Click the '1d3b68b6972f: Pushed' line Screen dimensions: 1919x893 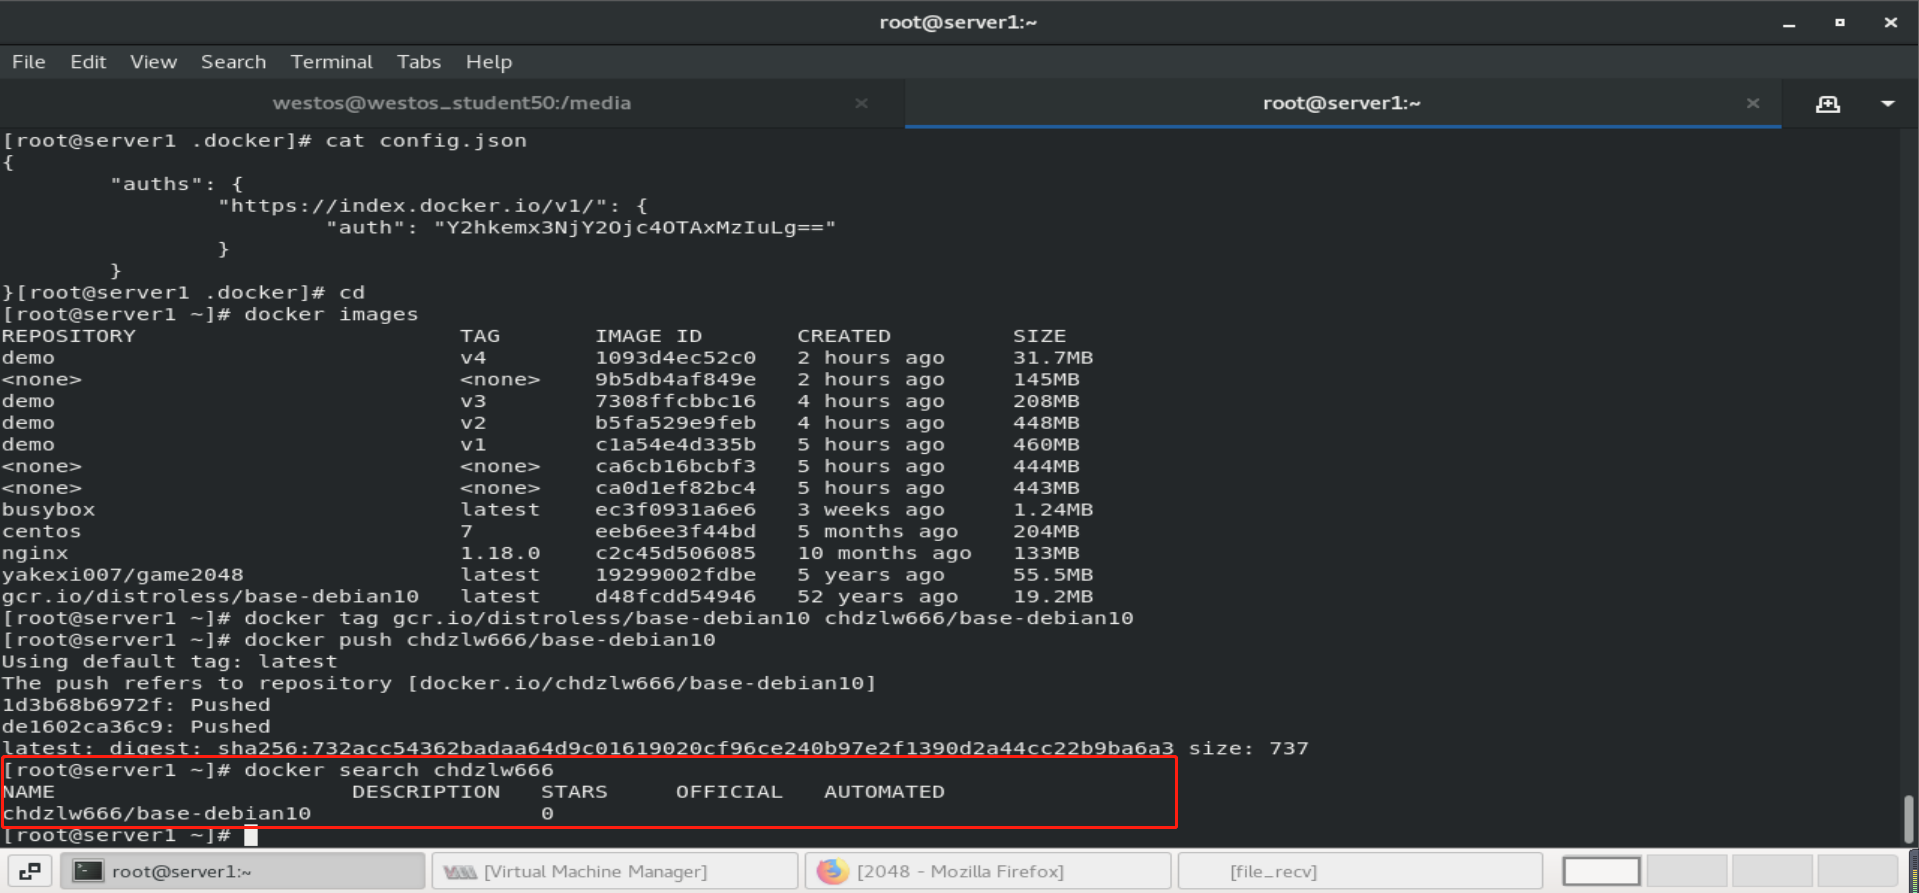(136, 706)
